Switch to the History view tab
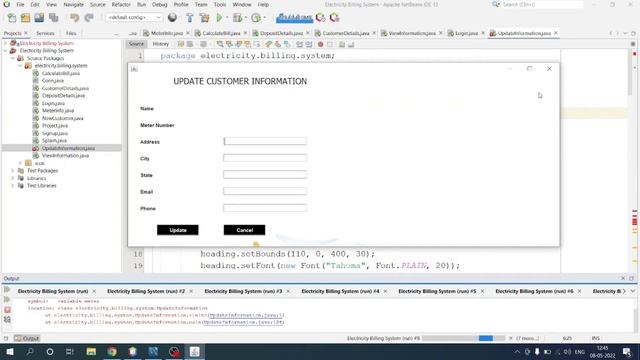640x360 pixels. pyautogui.click(x=160, y=44)
